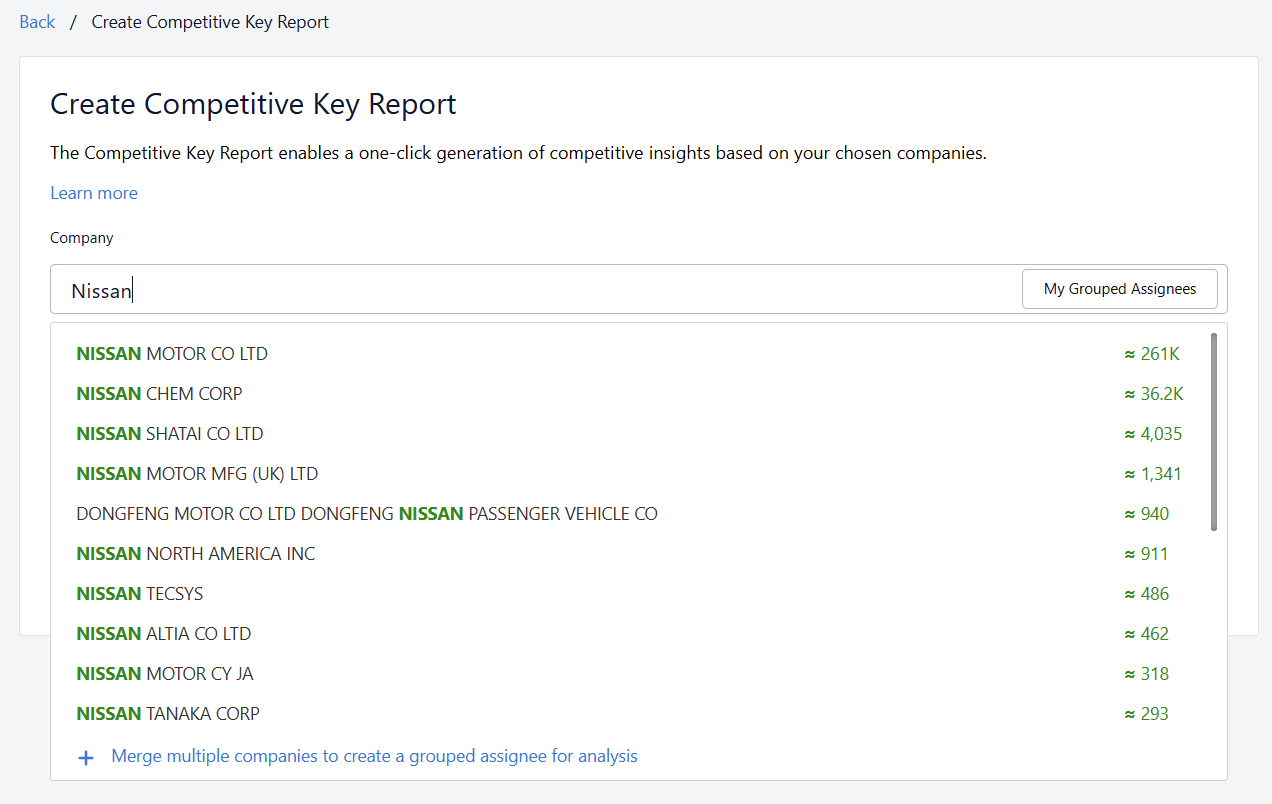
Task: Click the Create Competitive Key Report breadcrumb
Action: (x=210, y=22)
